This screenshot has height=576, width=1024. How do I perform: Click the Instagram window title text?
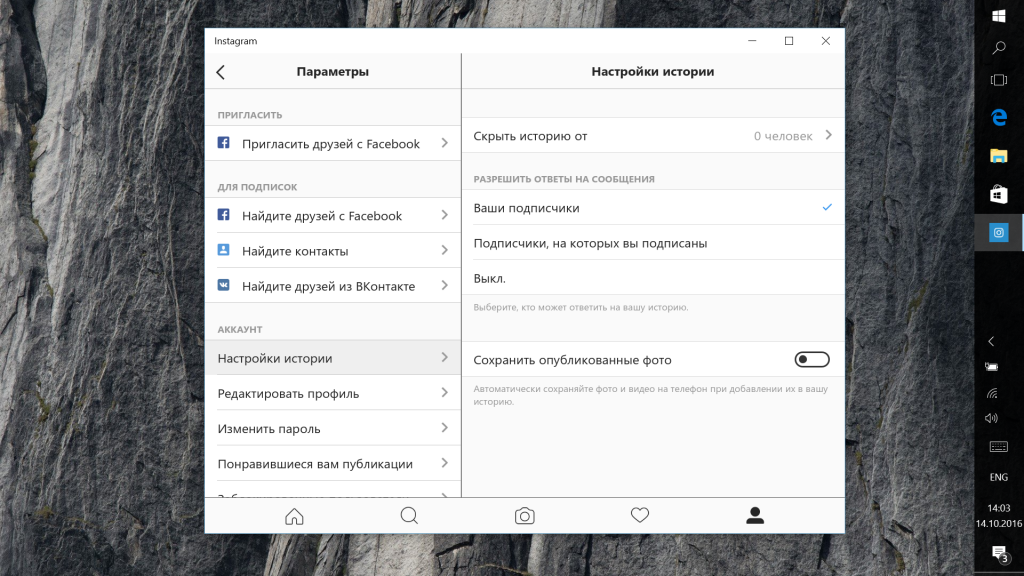236,40
